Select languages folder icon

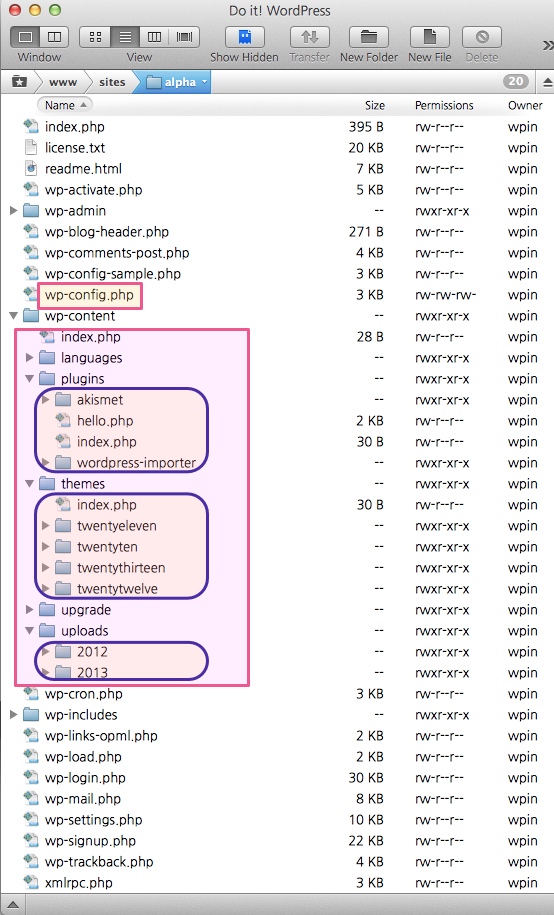pos(47,358)
